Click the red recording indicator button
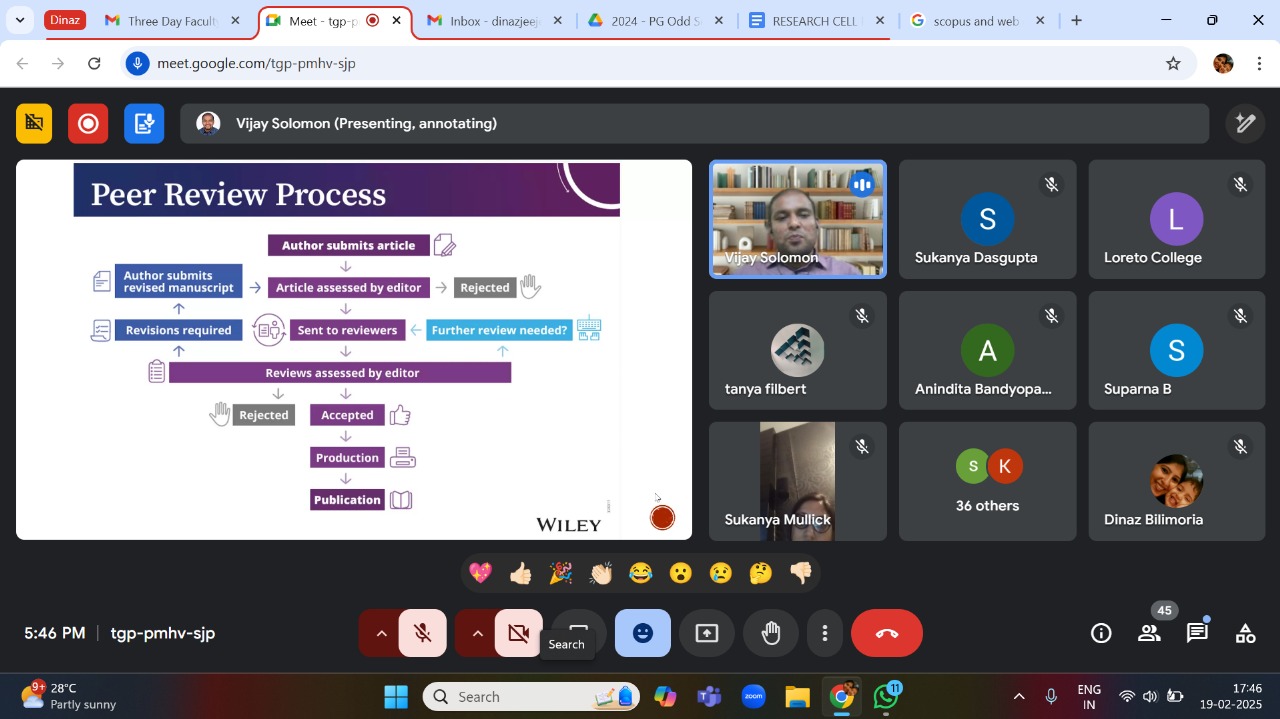This screenshot has width=1280, height=719. point(88,123)
